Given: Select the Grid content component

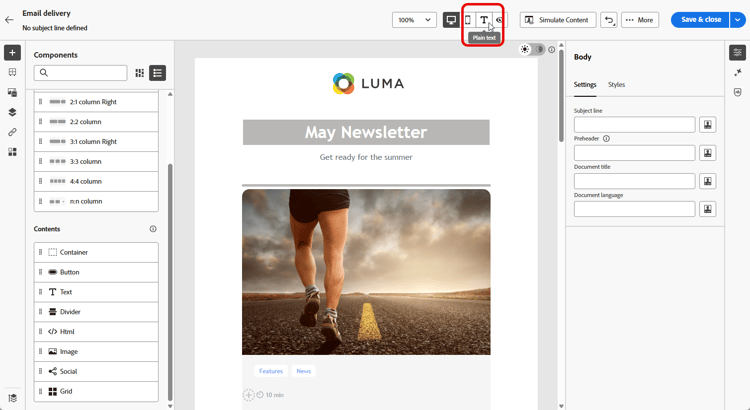Looking at the screenshot, I should (96, 391).
